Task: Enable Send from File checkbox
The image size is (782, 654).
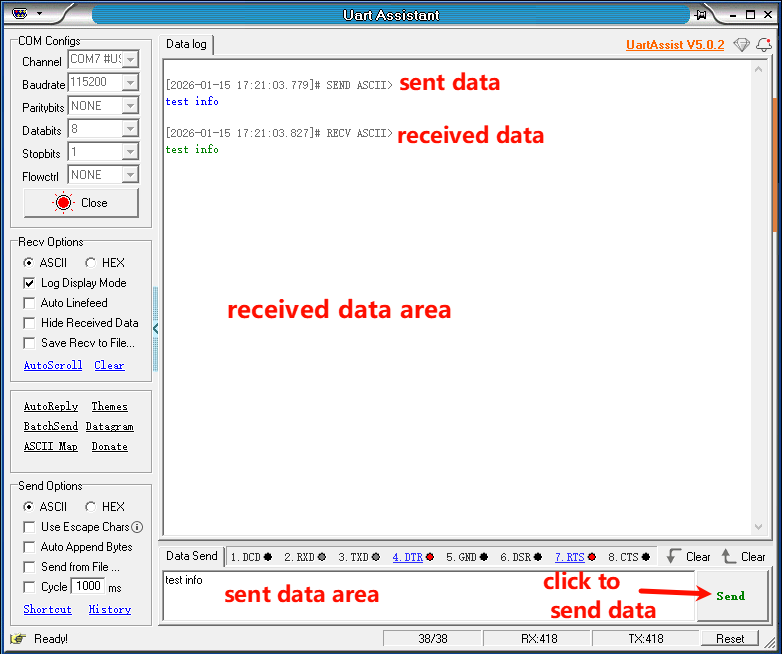Action: click(x=29, y=567)
